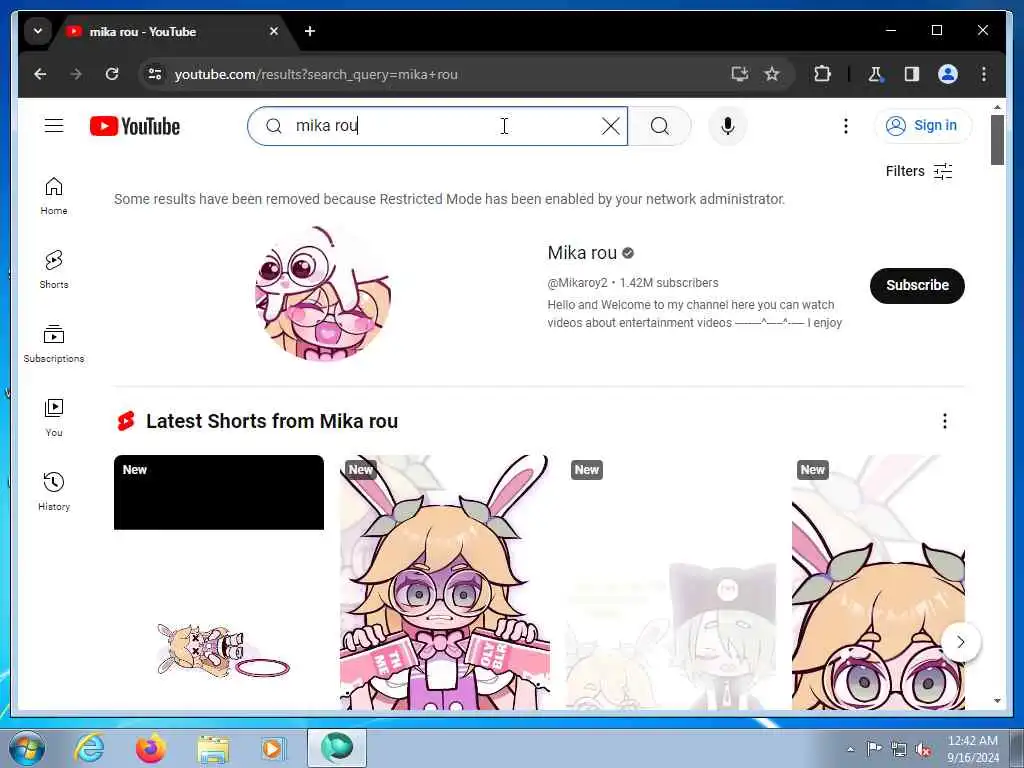Viewport: 1024px width, 768px height.
Task: Open the You section in the sidebar
Action: 54,417
